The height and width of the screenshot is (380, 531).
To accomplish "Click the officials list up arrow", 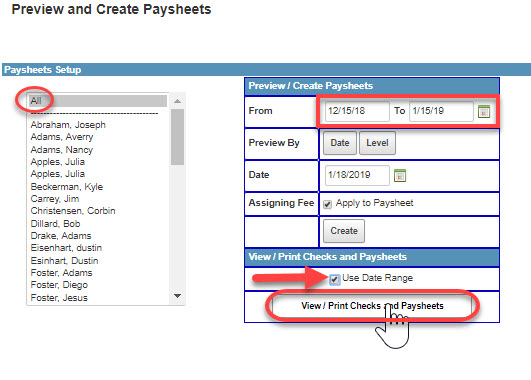I will click(177, 101).
